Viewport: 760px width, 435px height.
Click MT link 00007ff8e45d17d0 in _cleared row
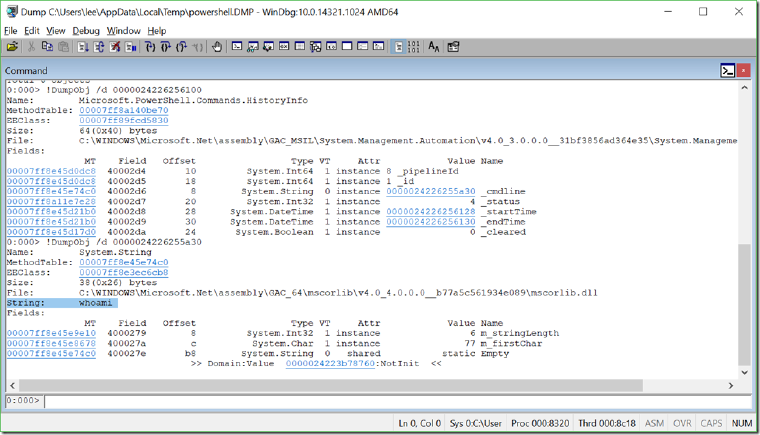coord(51,232)
